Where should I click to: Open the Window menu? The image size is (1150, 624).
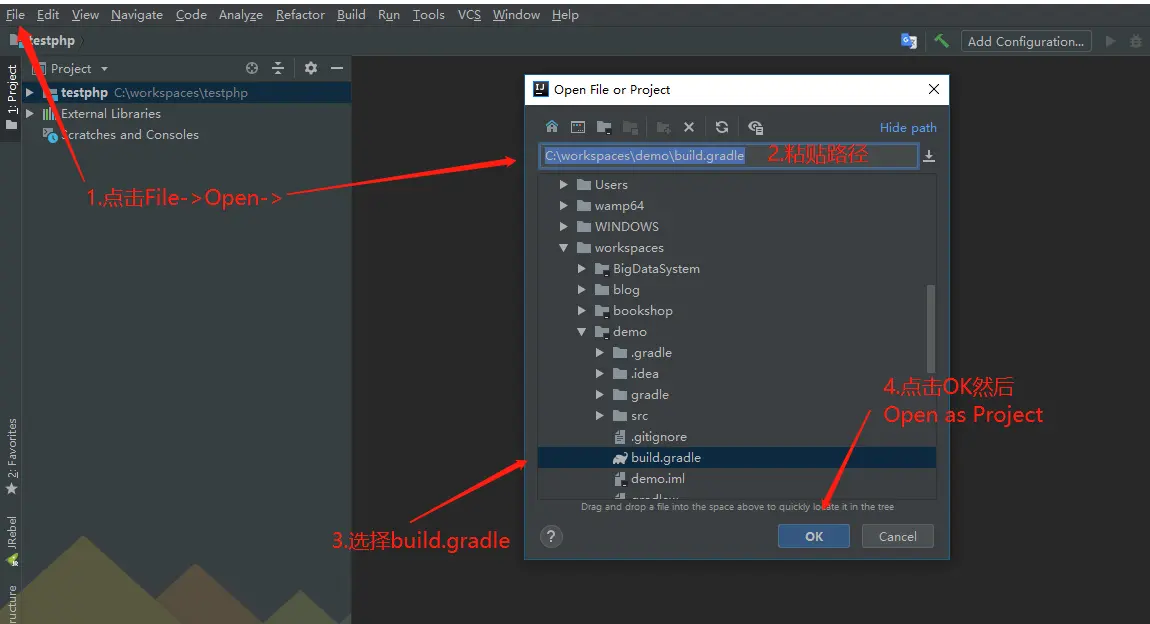tap(516, 15)
